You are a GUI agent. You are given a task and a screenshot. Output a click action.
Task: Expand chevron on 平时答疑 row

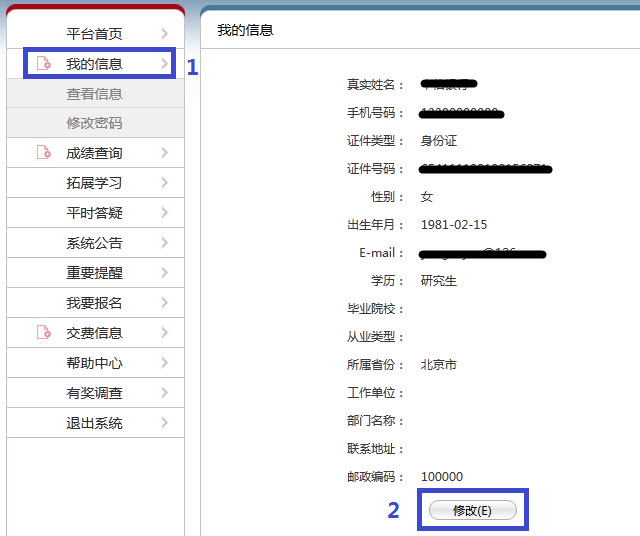[164, 213]
